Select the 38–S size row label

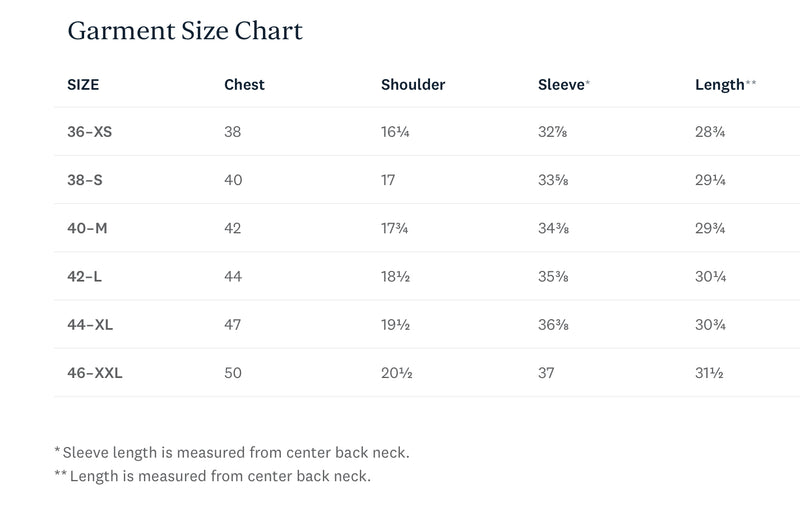click(85, 180)
